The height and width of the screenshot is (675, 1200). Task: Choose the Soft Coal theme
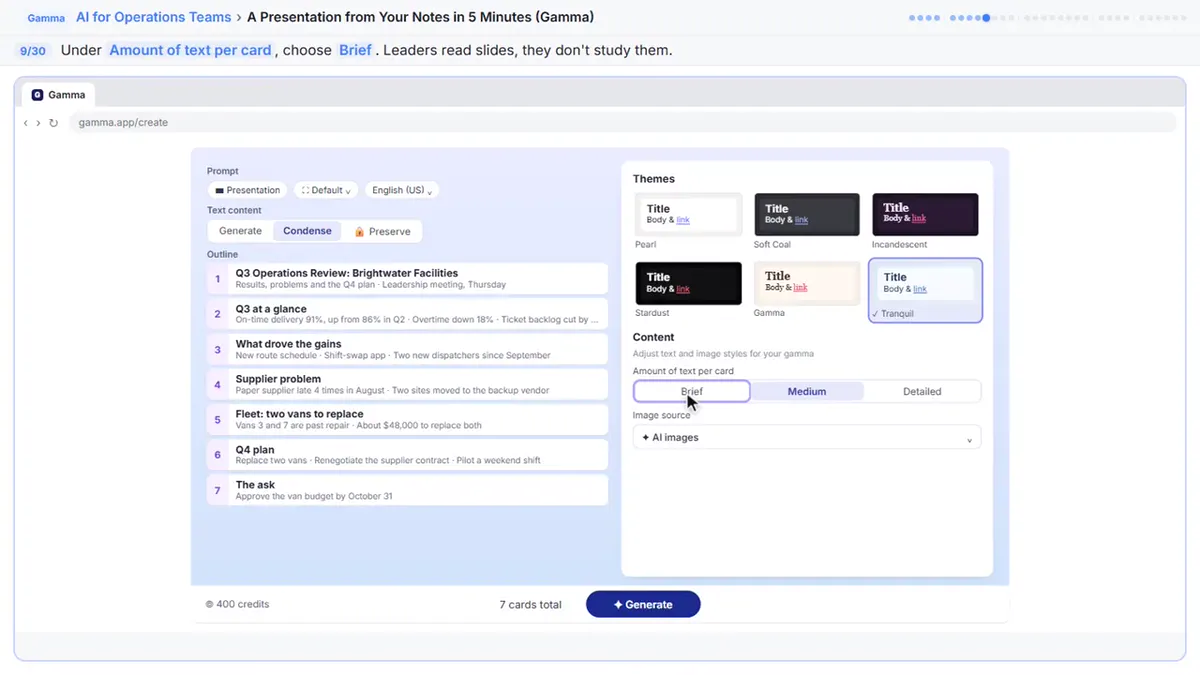pos(807,215)
